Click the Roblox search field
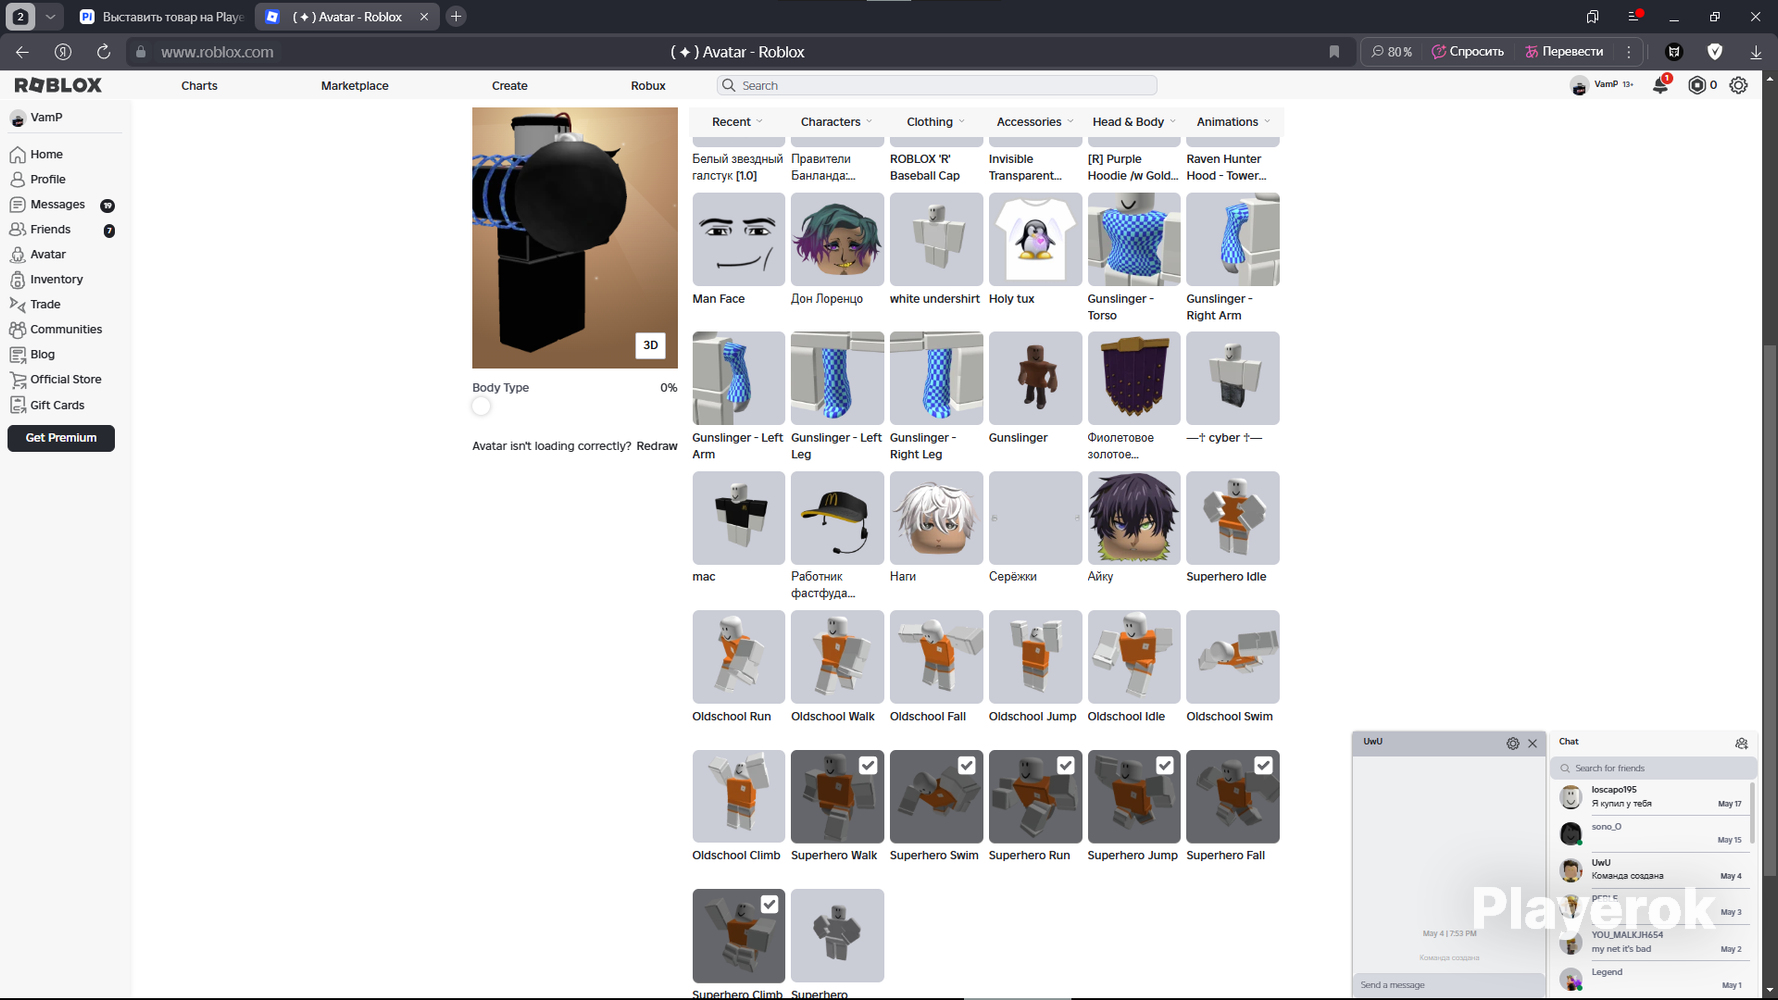The width and height of the screenshot is (1778, 1000). pyautogui.click(x=937, y=86)
